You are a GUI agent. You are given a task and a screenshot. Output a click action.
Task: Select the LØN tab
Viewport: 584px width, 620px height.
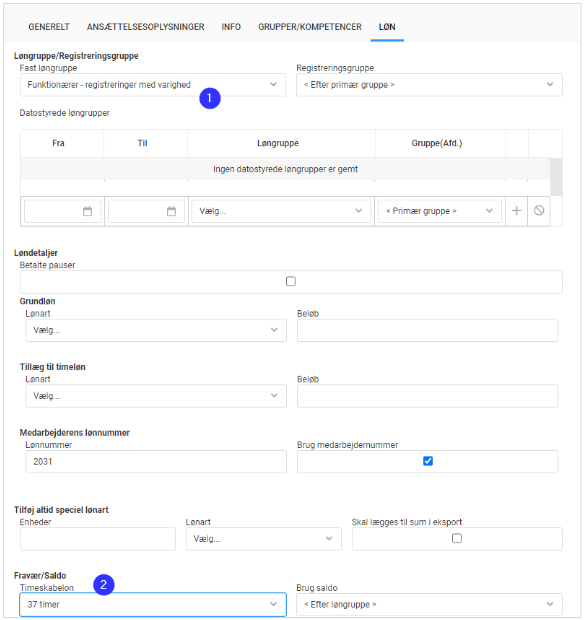tap(387, 27)
